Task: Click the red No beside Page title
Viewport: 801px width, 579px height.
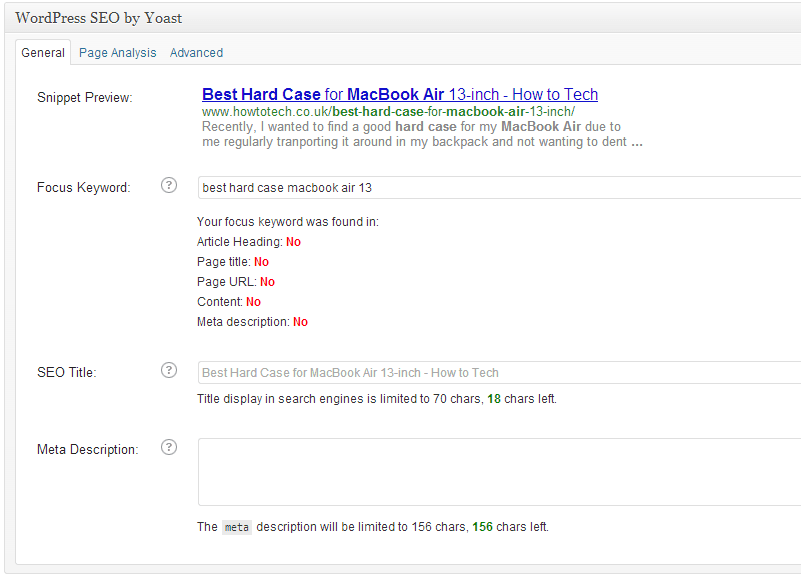Action: pos(261,261)
